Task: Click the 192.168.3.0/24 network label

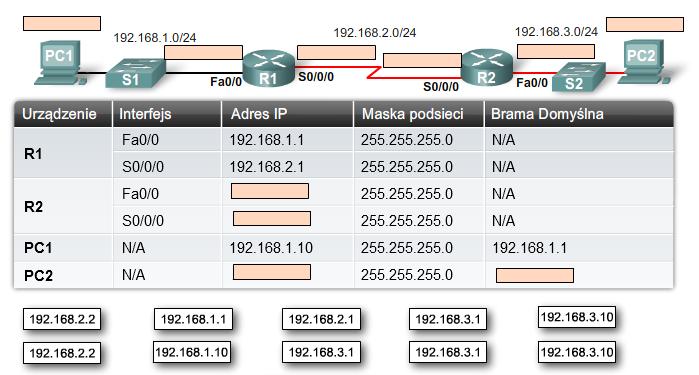Action: click(556, 32)
